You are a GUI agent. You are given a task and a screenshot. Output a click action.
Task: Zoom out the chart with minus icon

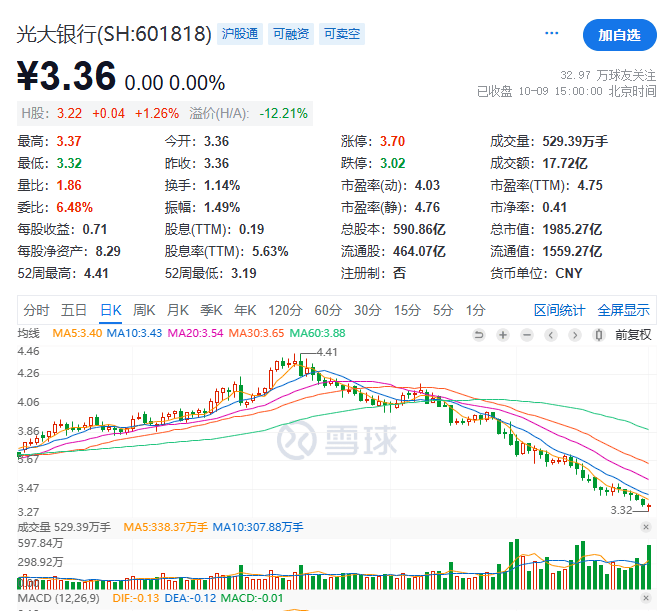[x=527, y=334]
